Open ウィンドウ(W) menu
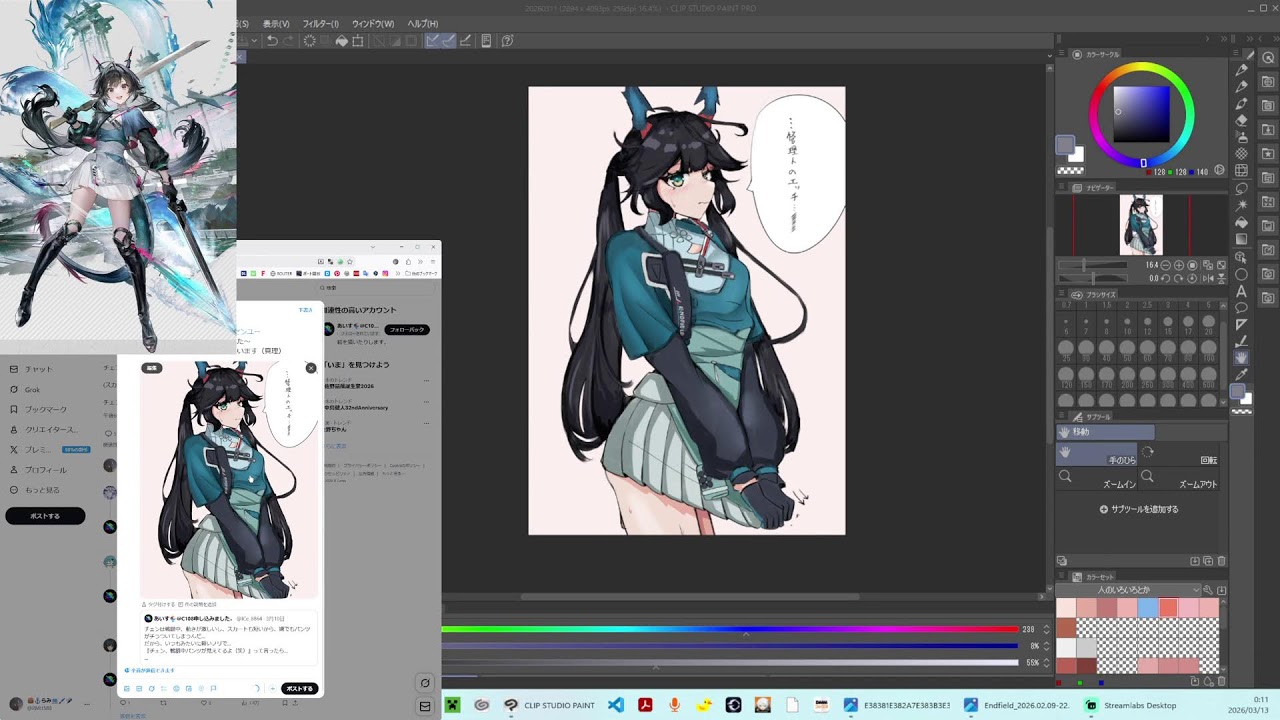The image size is (1280, 720). 372,23
